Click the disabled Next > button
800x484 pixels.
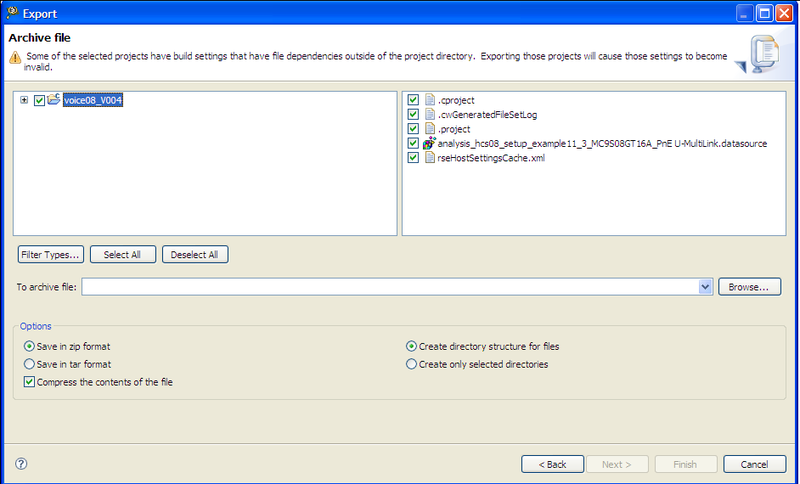coord(617,464)
